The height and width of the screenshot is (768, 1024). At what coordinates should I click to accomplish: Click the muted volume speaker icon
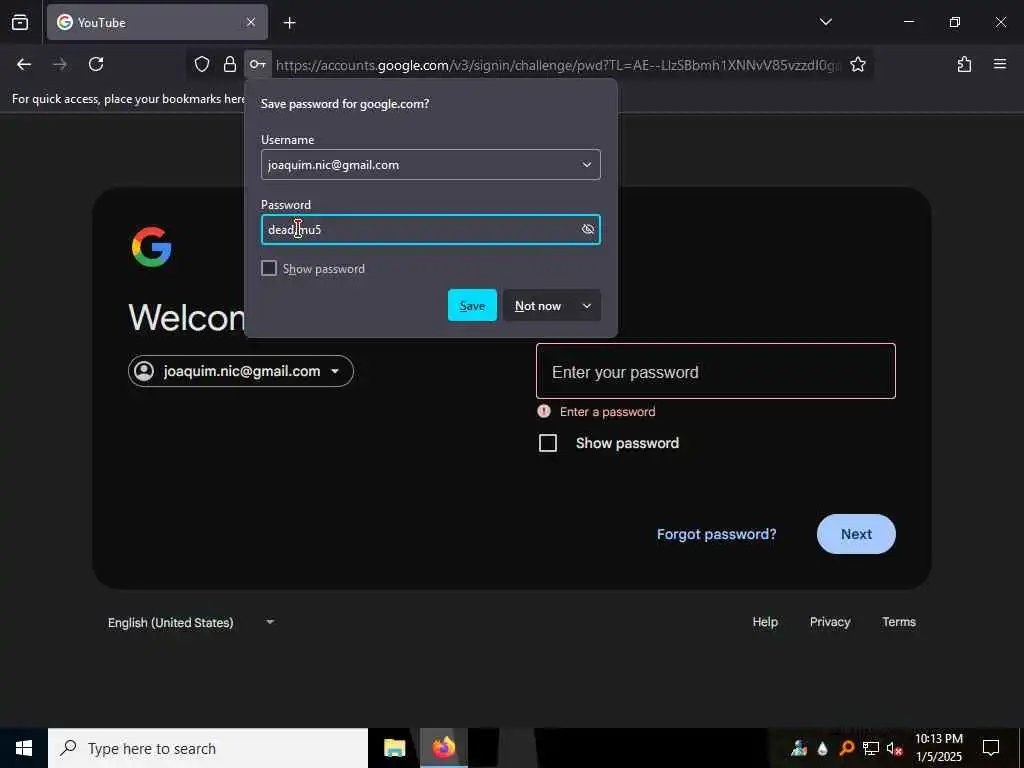pos(894,748)
